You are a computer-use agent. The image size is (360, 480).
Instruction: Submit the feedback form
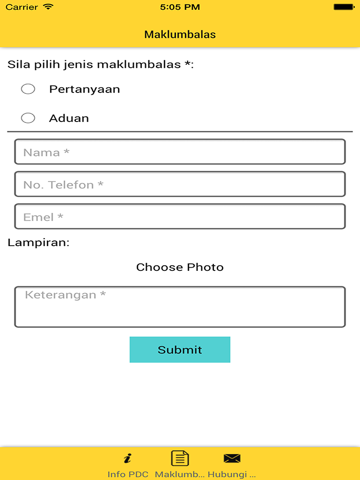180,350
